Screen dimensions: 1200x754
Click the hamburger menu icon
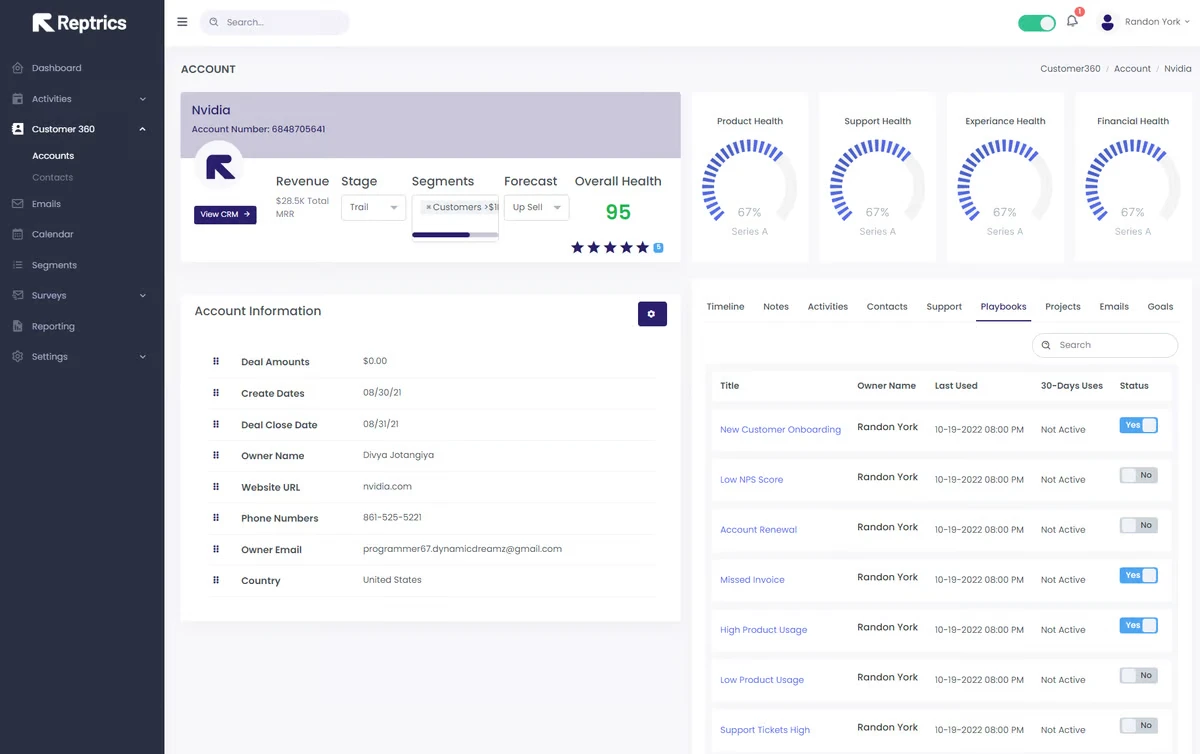click(182, 22)
